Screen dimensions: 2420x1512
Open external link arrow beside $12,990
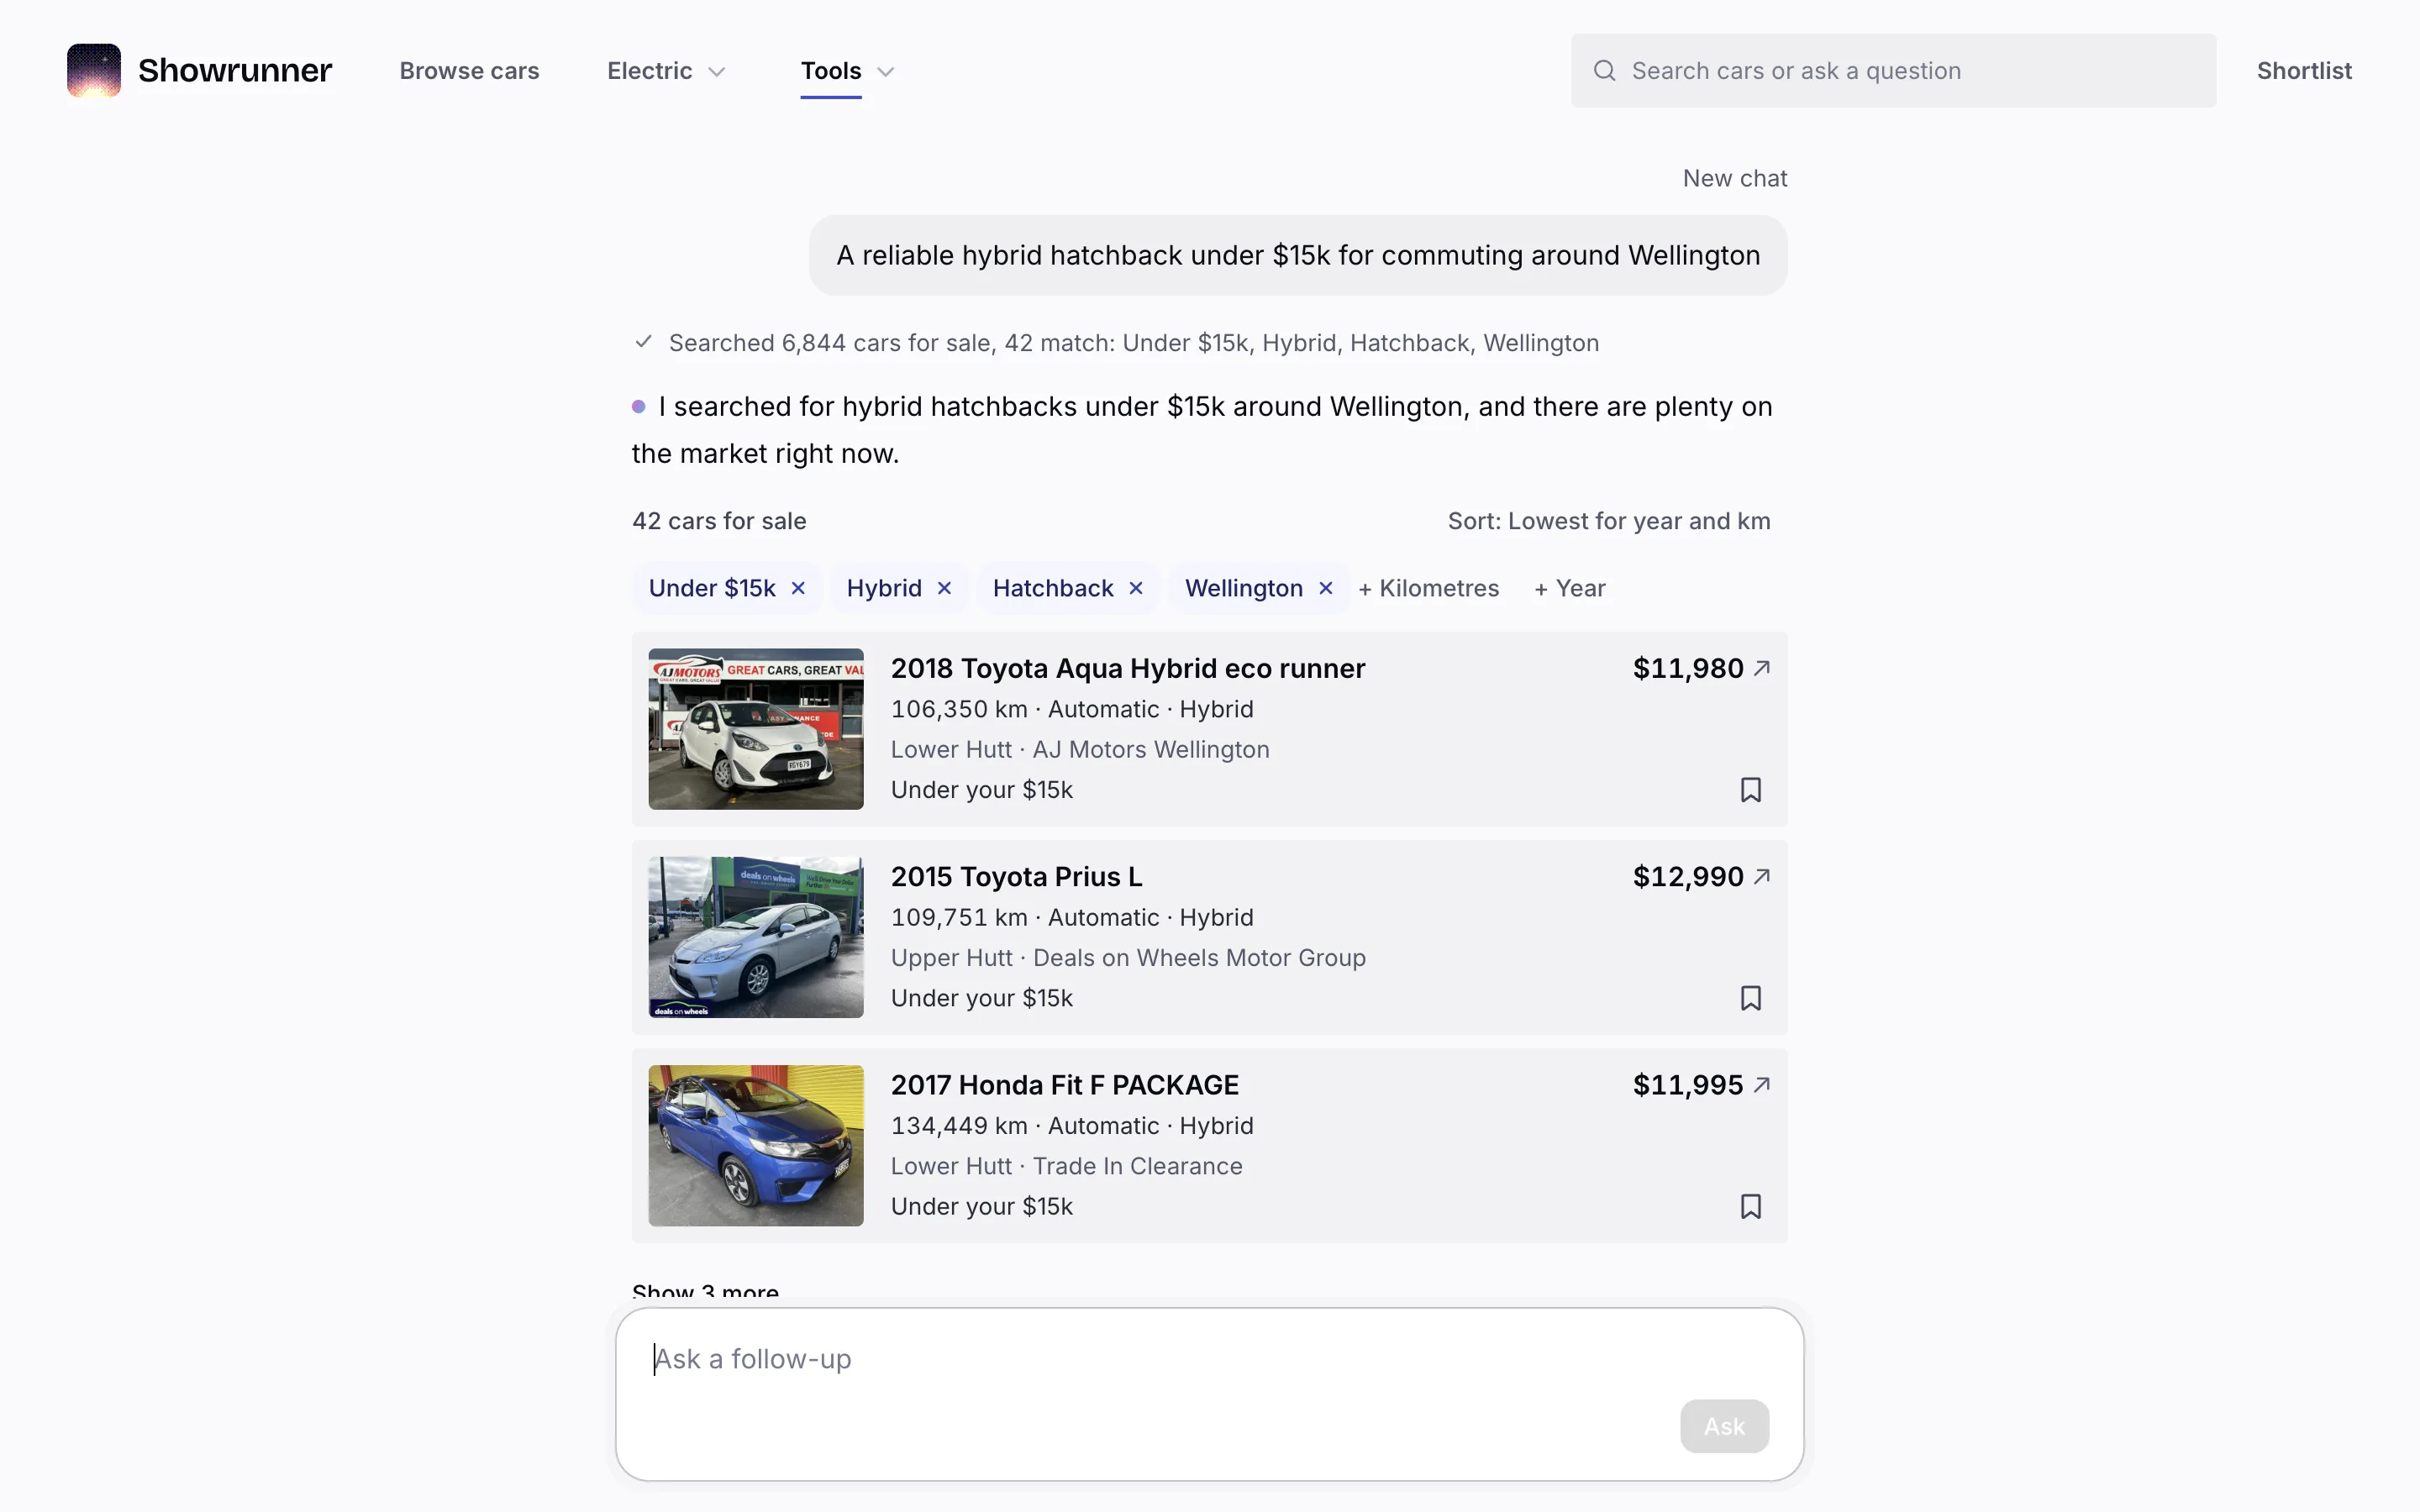click(x=1762, y=876)
